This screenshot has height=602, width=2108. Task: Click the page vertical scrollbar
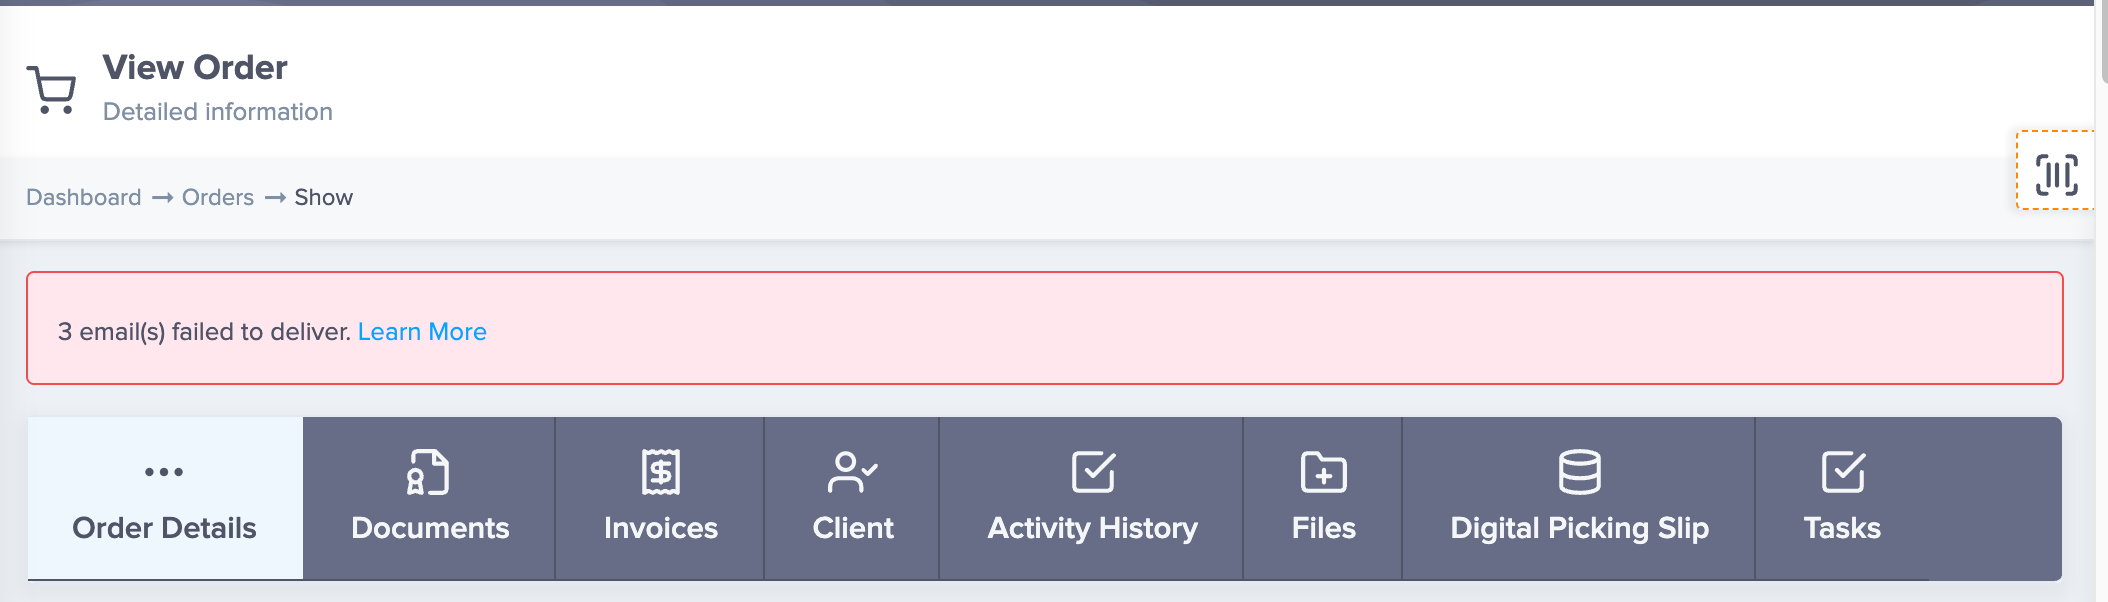click(2101, 301)
